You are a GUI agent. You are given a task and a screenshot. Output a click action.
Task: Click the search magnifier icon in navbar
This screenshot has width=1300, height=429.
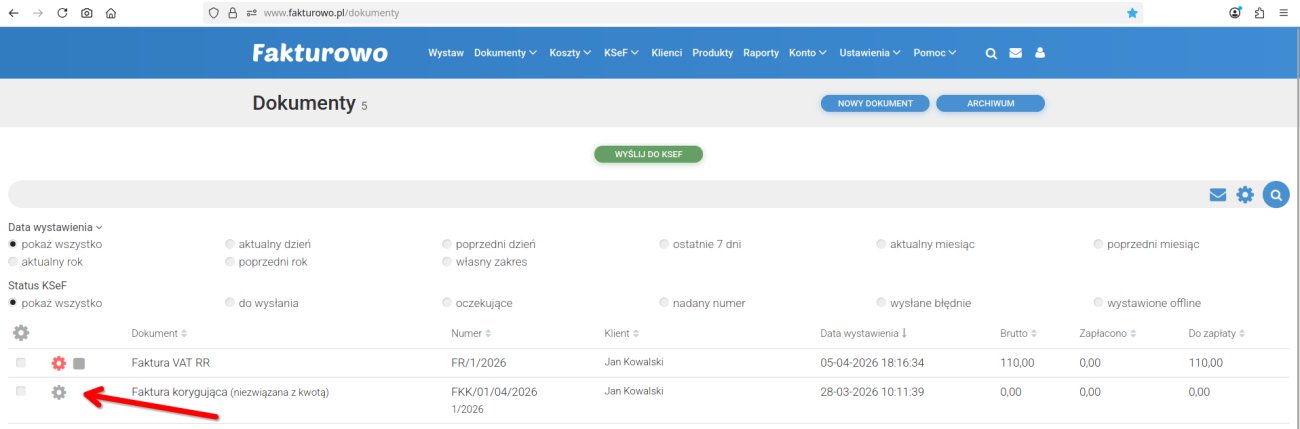click(x=992, y=53)
